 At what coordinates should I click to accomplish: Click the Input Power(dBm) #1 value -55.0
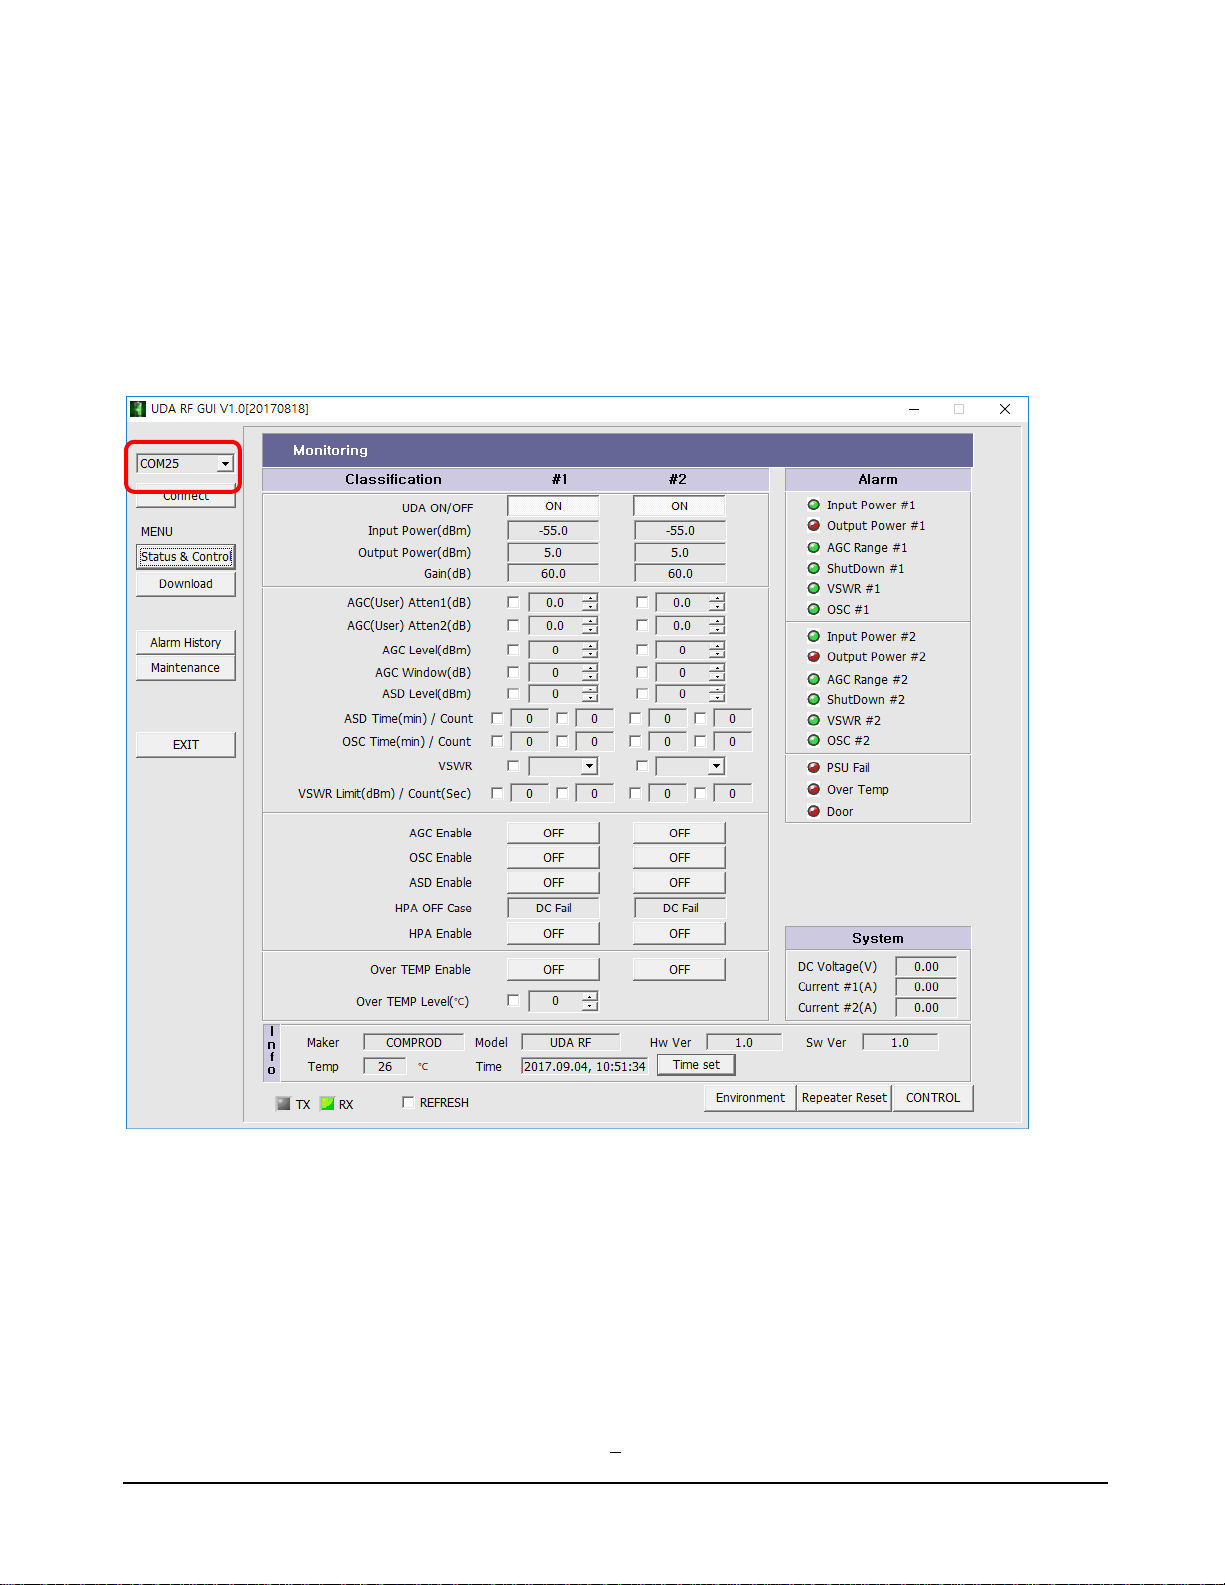553,531
